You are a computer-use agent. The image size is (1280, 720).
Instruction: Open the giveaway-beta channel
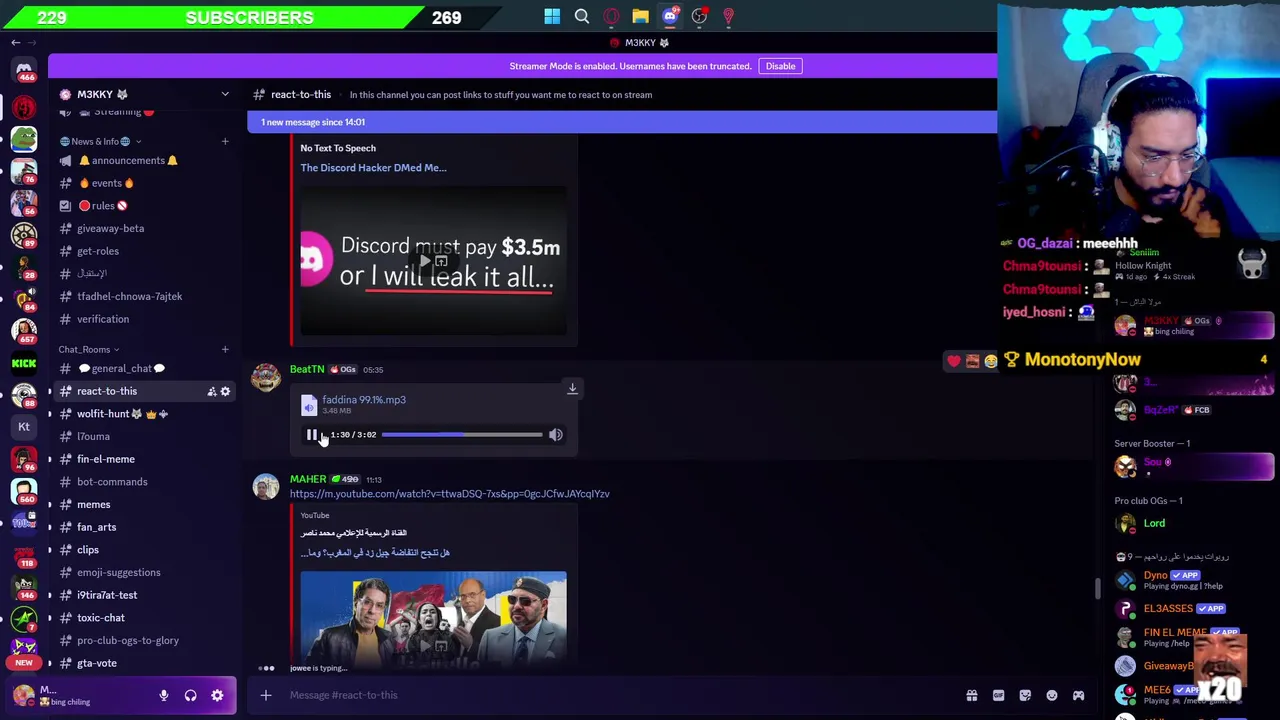click(110, 228)
